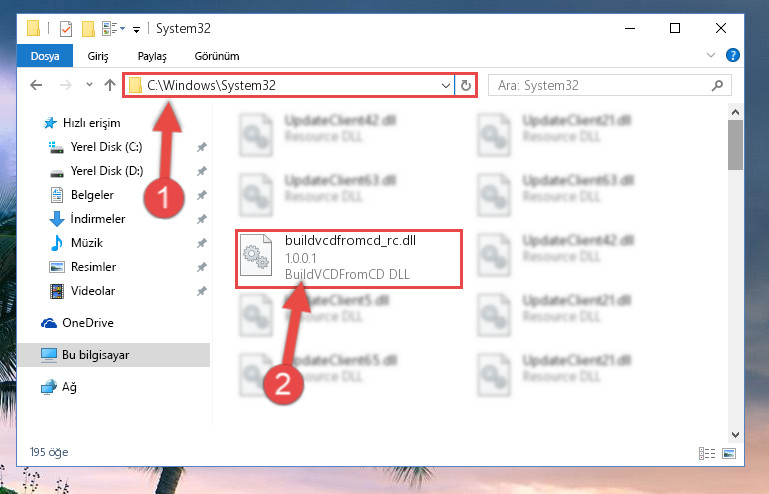Screen dimensions: 769x494
Task: Open İndirmeler in the navigation pane
Action: coord(97,219)
